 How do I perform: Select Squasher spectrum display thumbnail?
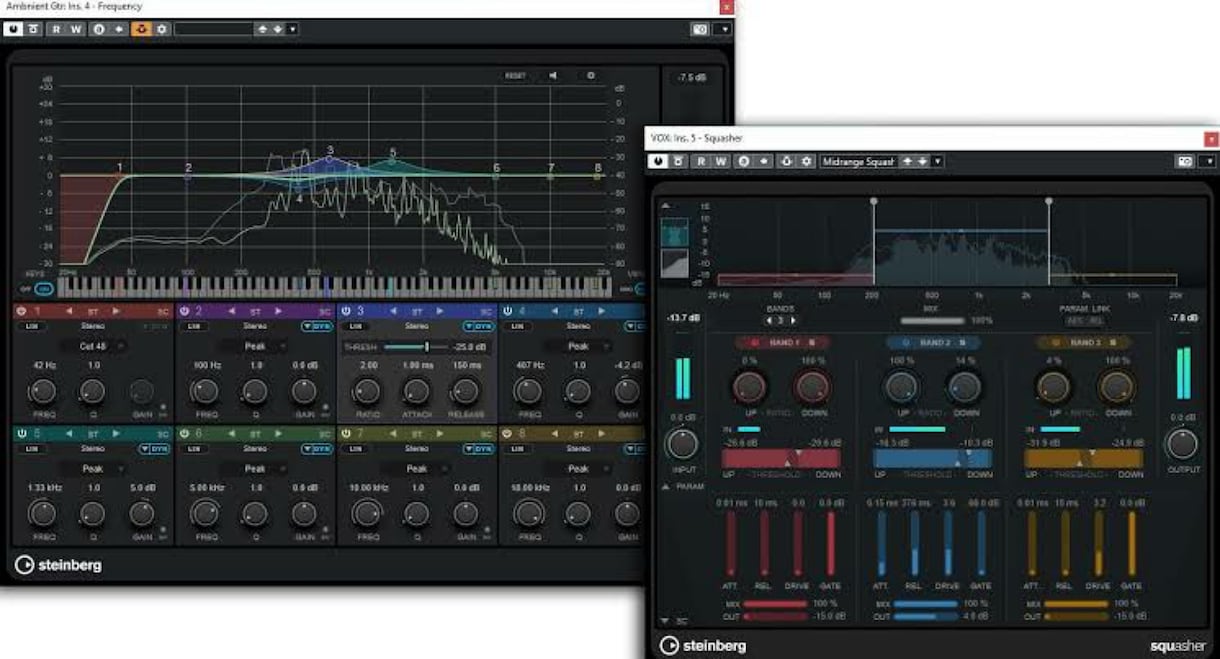(675, 234)
